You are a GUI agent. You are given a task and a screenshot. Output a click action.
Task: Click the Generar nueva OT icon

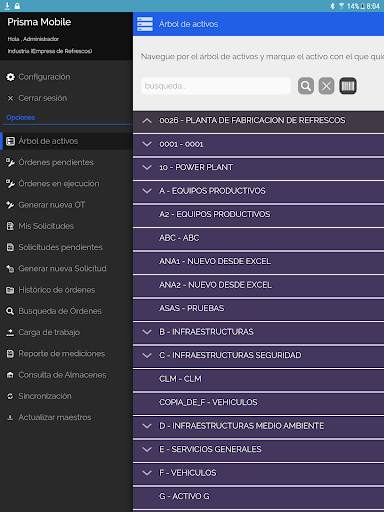tap(10, 205)
